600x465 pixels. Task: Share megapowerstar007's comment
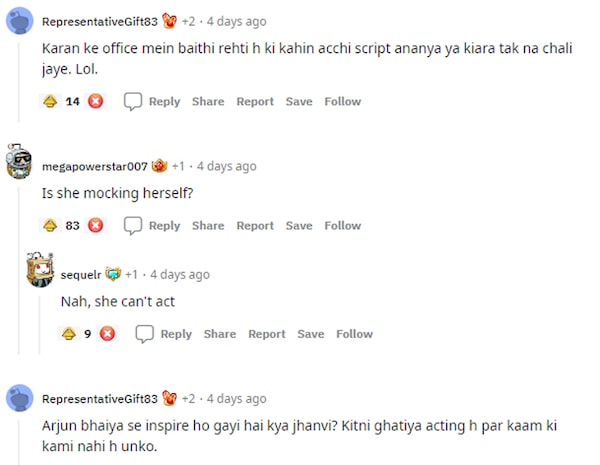click(208, 225)
